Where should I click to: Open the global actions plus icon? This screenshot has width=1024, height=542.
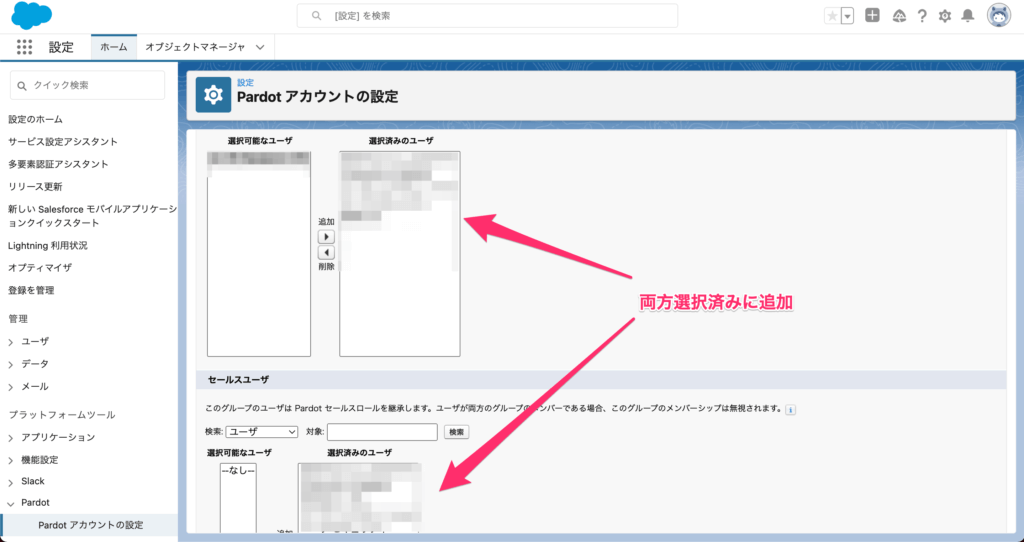coord(872,16)
